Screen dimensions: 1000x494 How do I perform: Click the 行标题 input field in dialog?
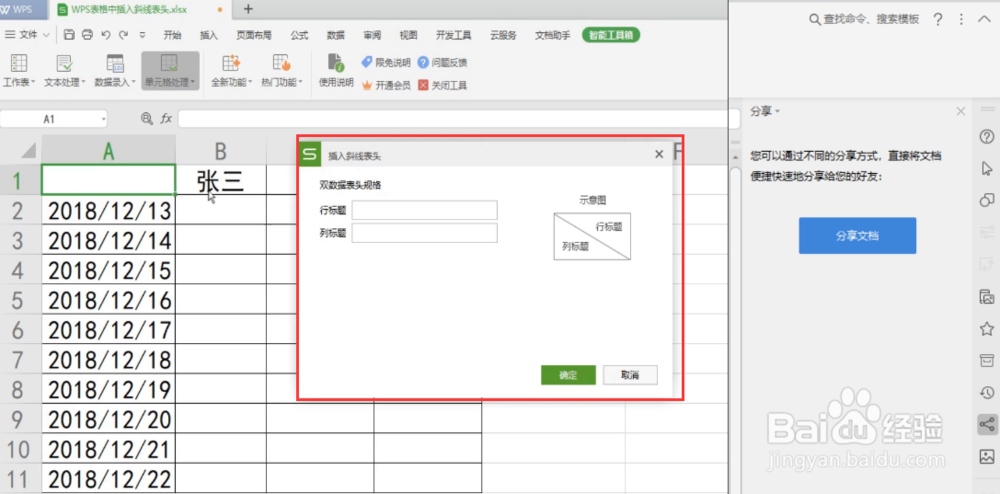424,210
